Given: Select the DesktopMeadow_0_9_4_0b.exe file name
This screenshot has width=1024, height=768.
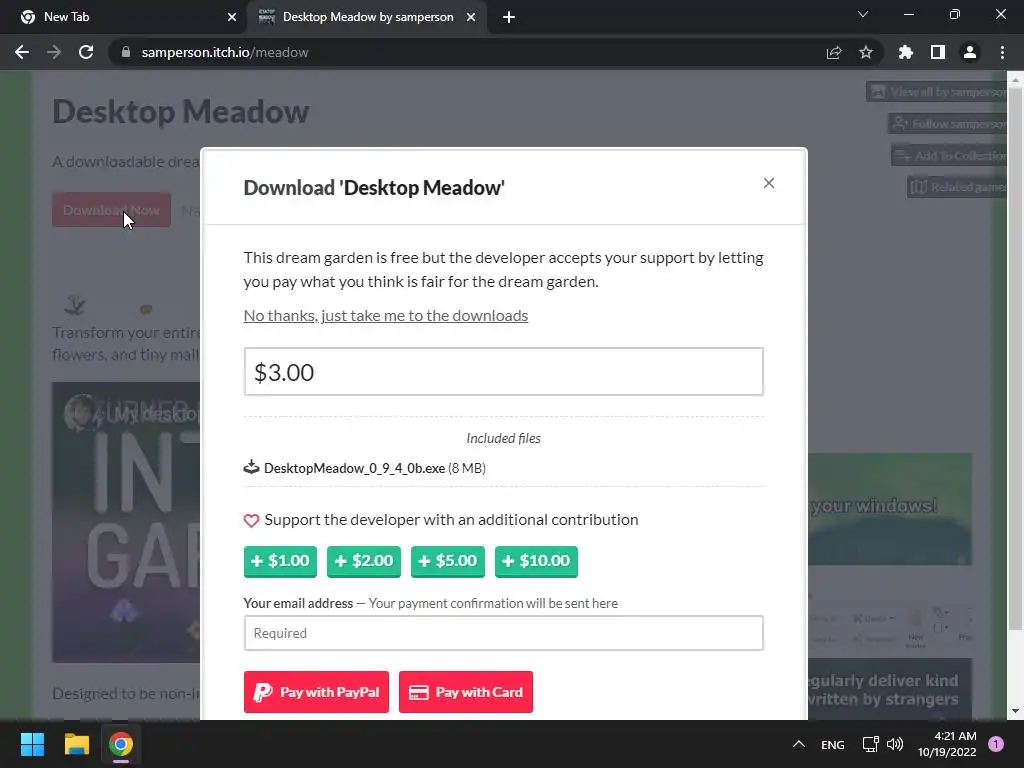Looking at the screenshot, I should [x=355, y=468].
